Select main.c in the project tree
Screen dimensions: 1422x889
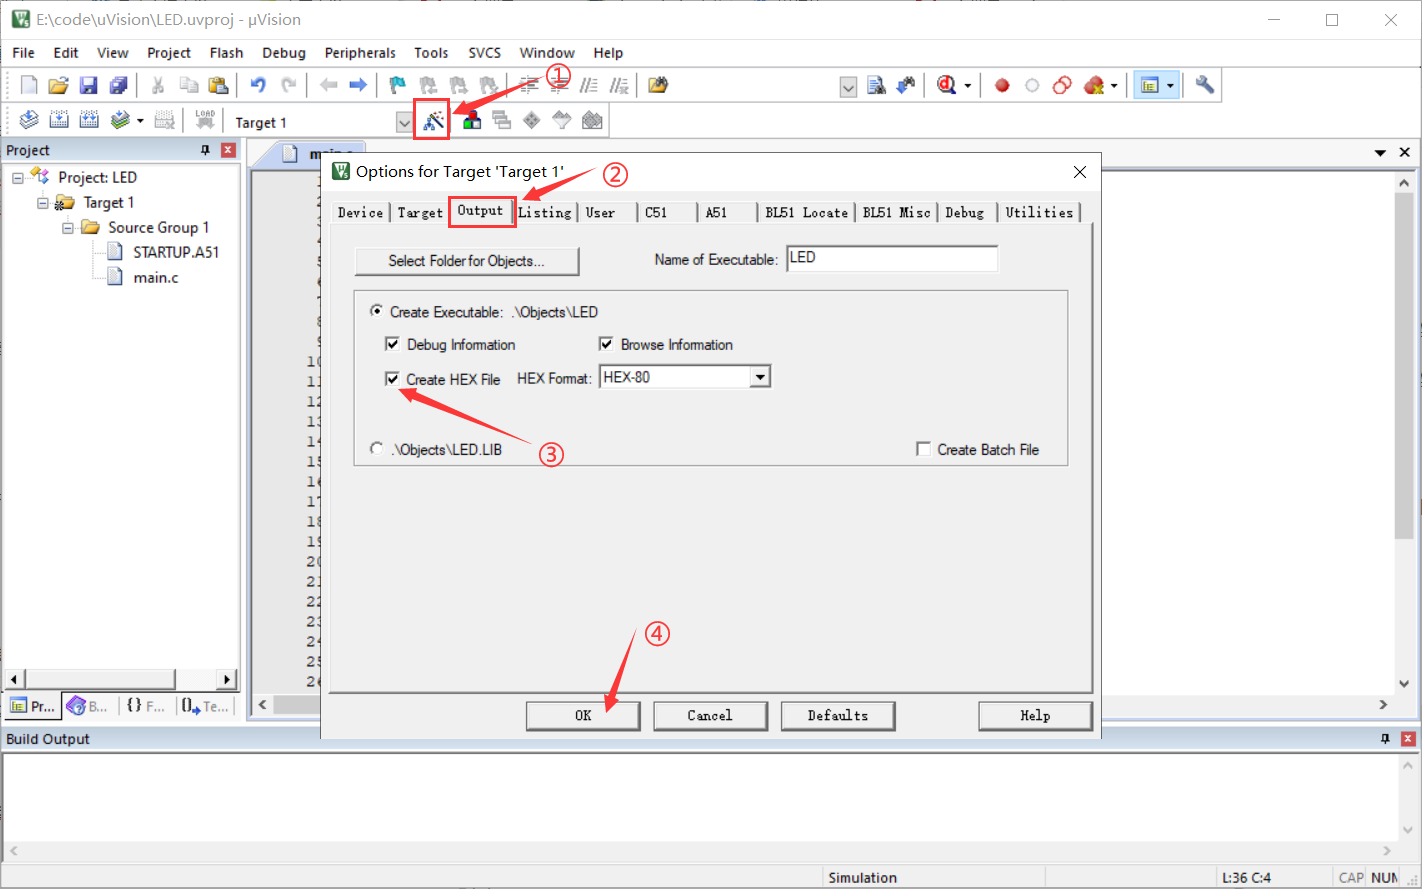[156, 278]
